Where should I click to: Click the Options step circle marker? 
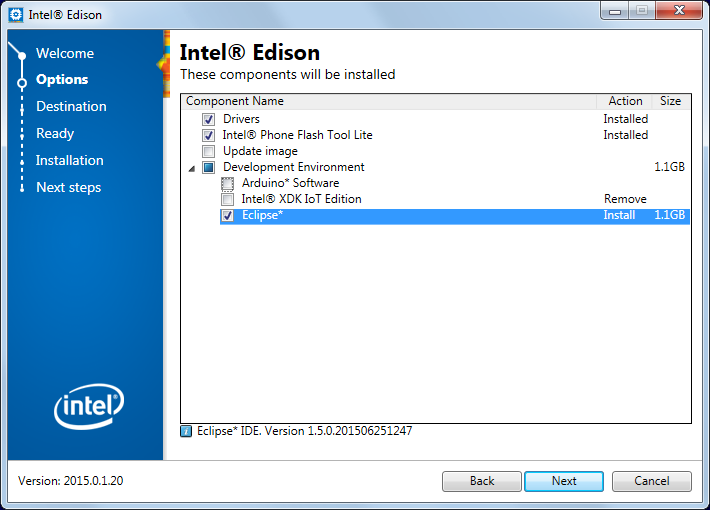coord(22,83)
